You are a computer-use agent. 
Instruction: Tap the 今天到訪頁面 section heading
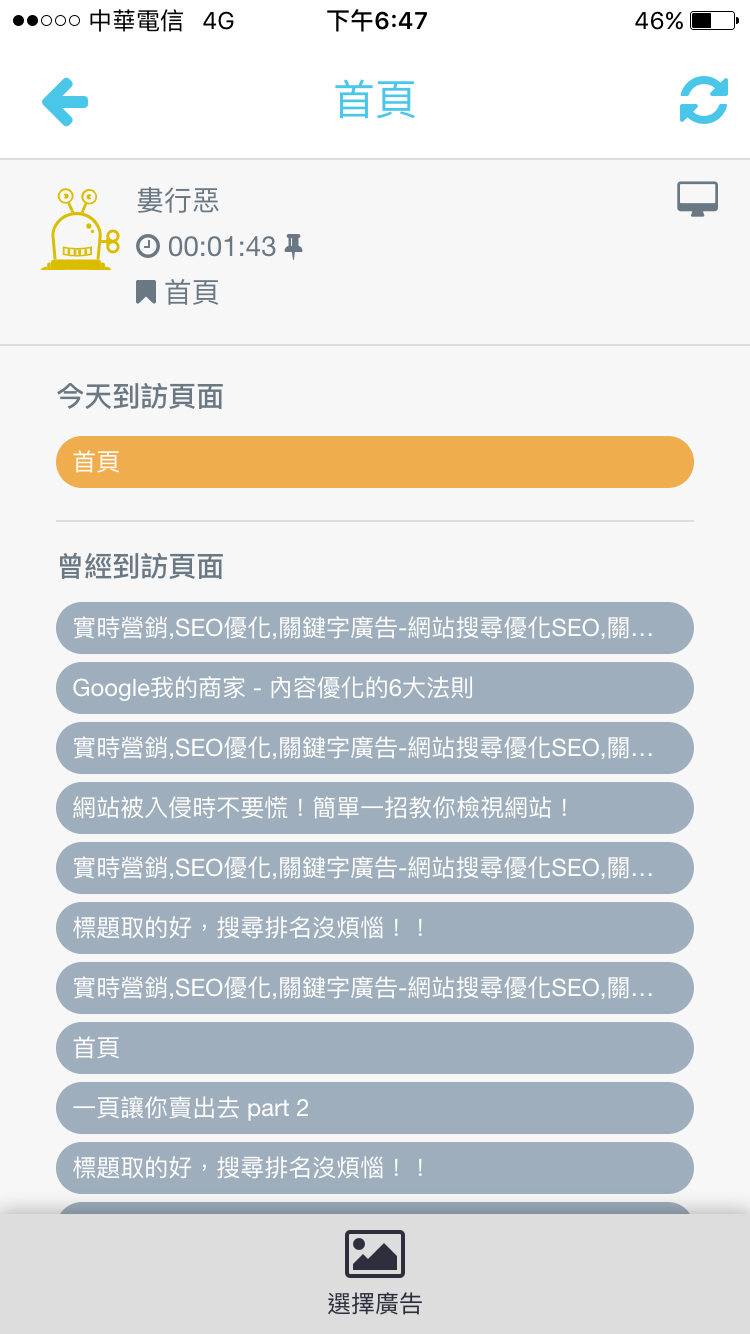click(x=140, y=397)
